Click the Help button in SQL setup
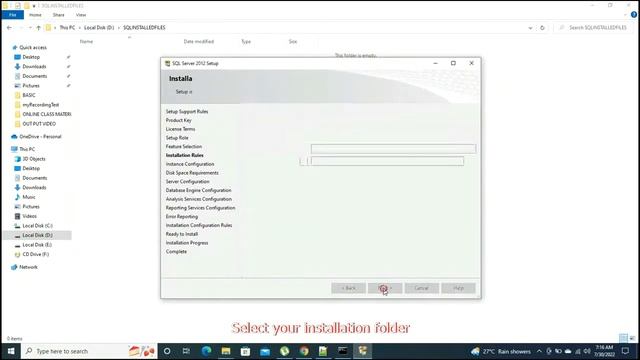 pyautogui.click(x=458, y=288)
